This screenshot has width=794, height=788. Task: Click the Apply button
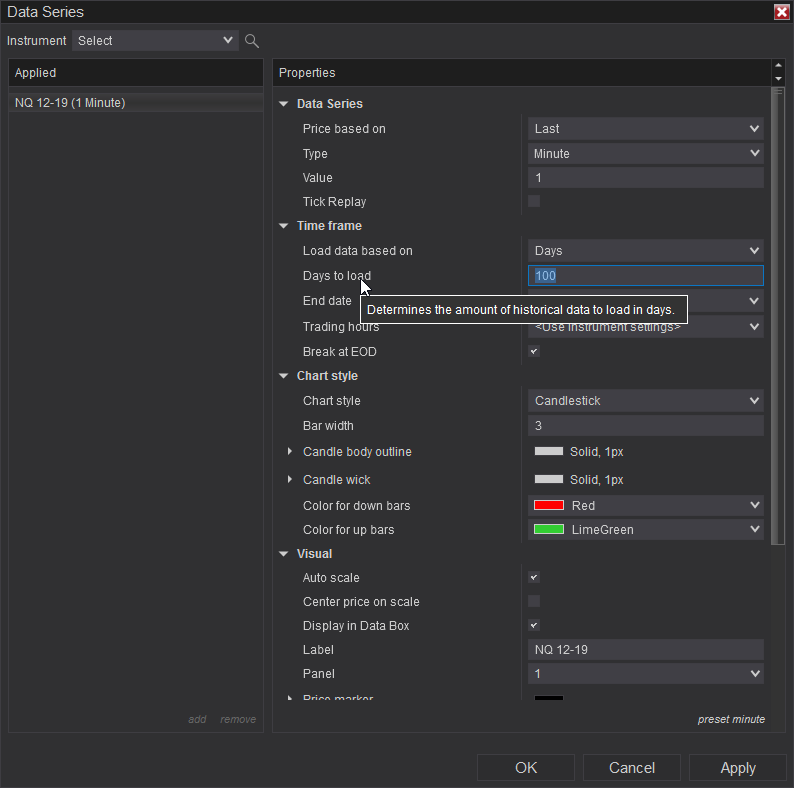pos(738,768)
